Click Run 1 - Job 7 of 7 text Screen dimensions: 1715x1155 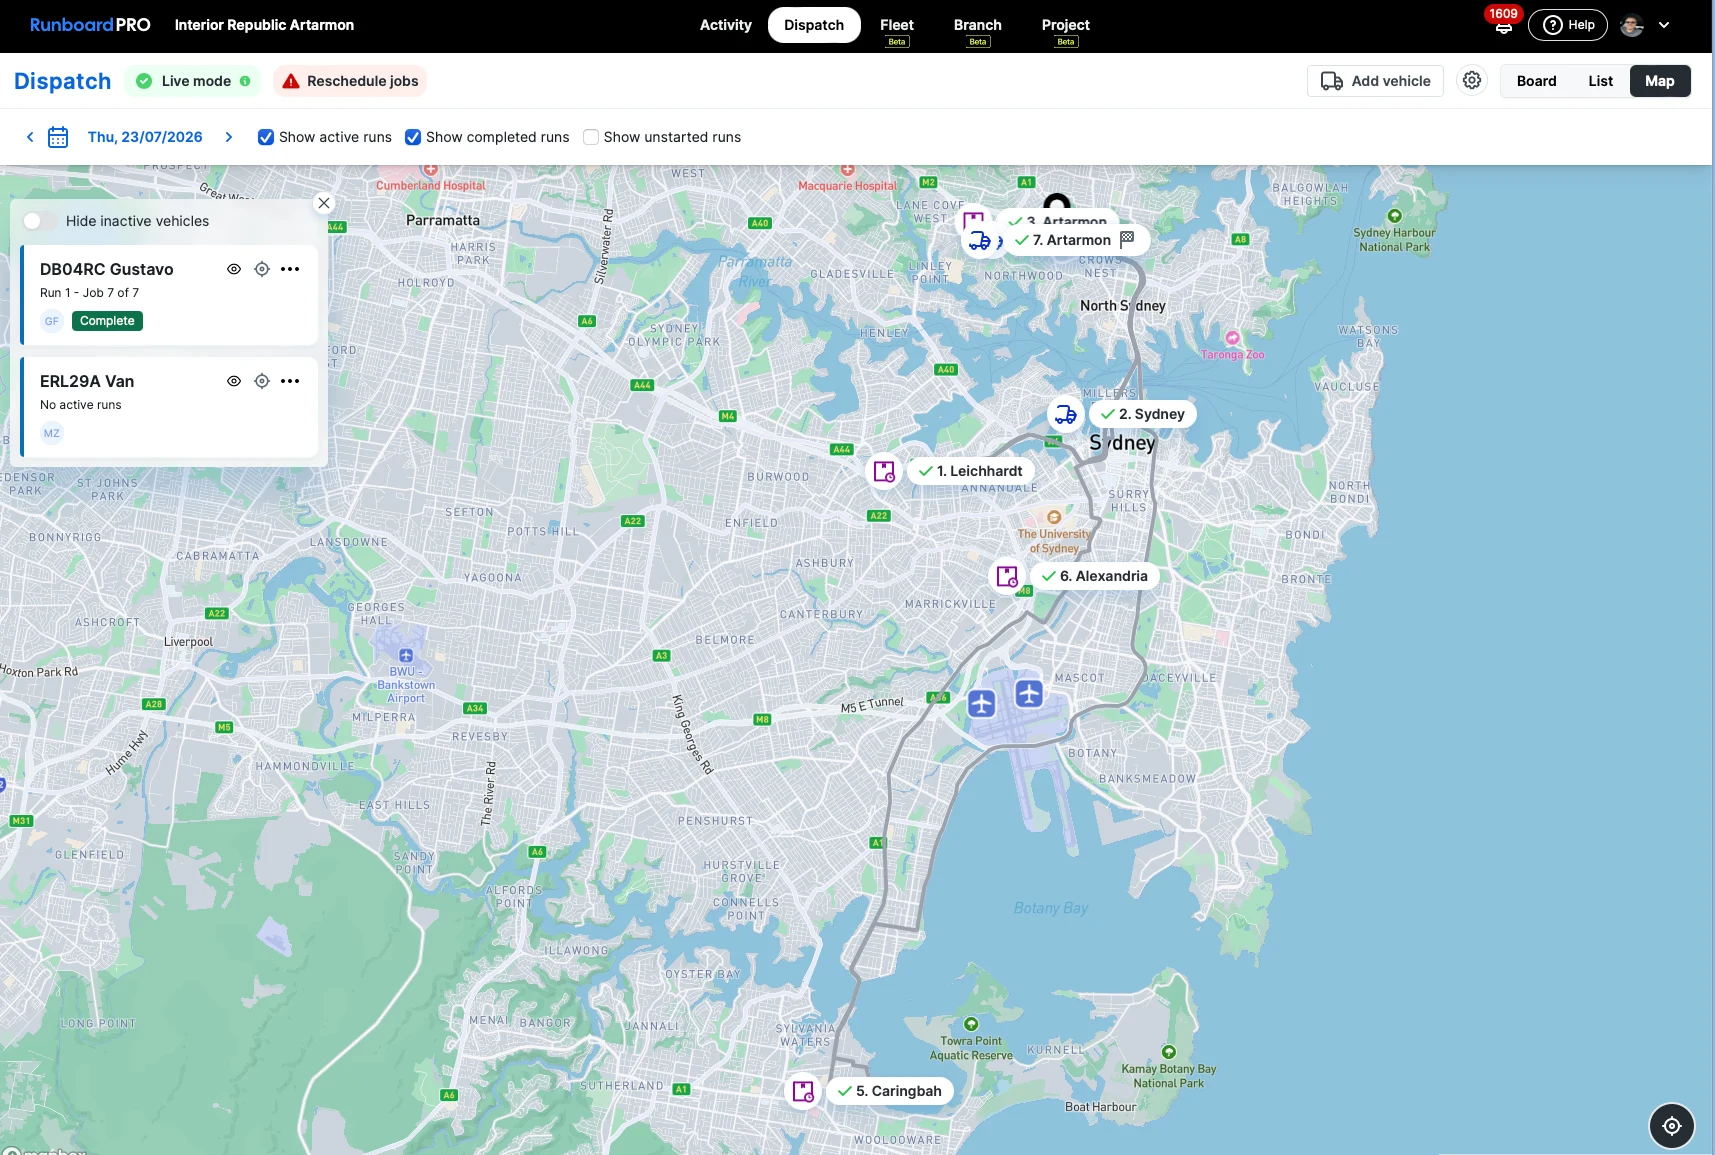point(89,293)
